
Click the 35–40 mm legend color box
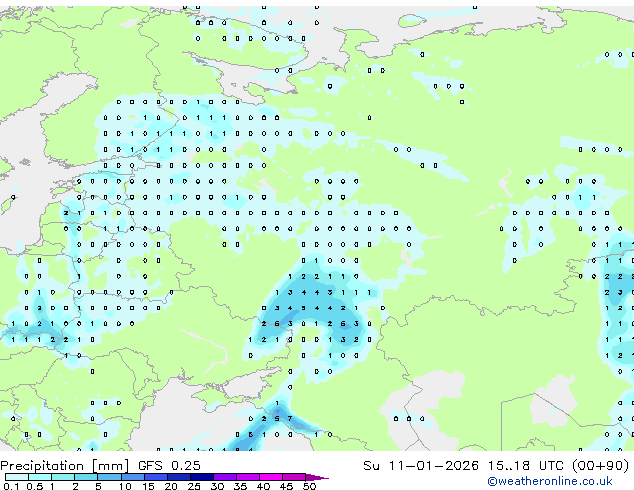pos(247,477)
